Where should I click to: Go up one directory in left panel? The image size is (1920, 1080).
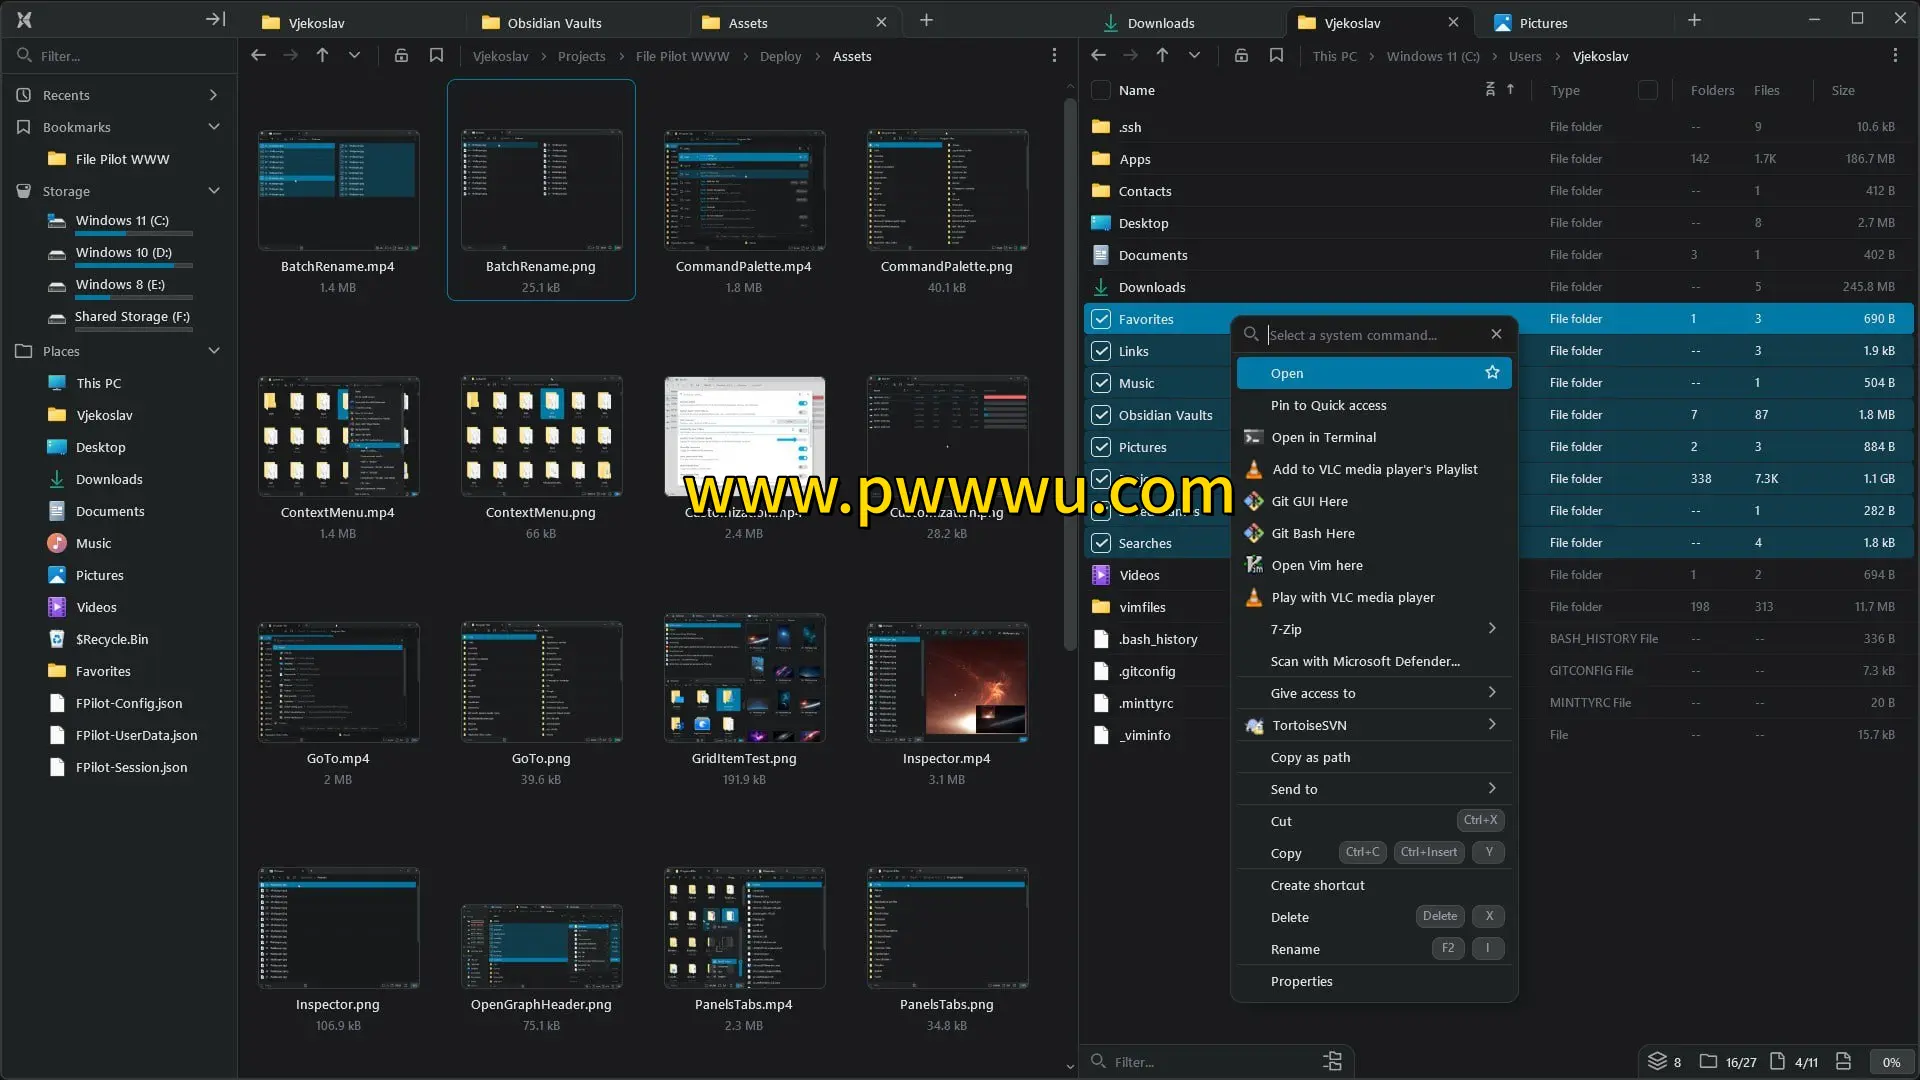(322, 56)
